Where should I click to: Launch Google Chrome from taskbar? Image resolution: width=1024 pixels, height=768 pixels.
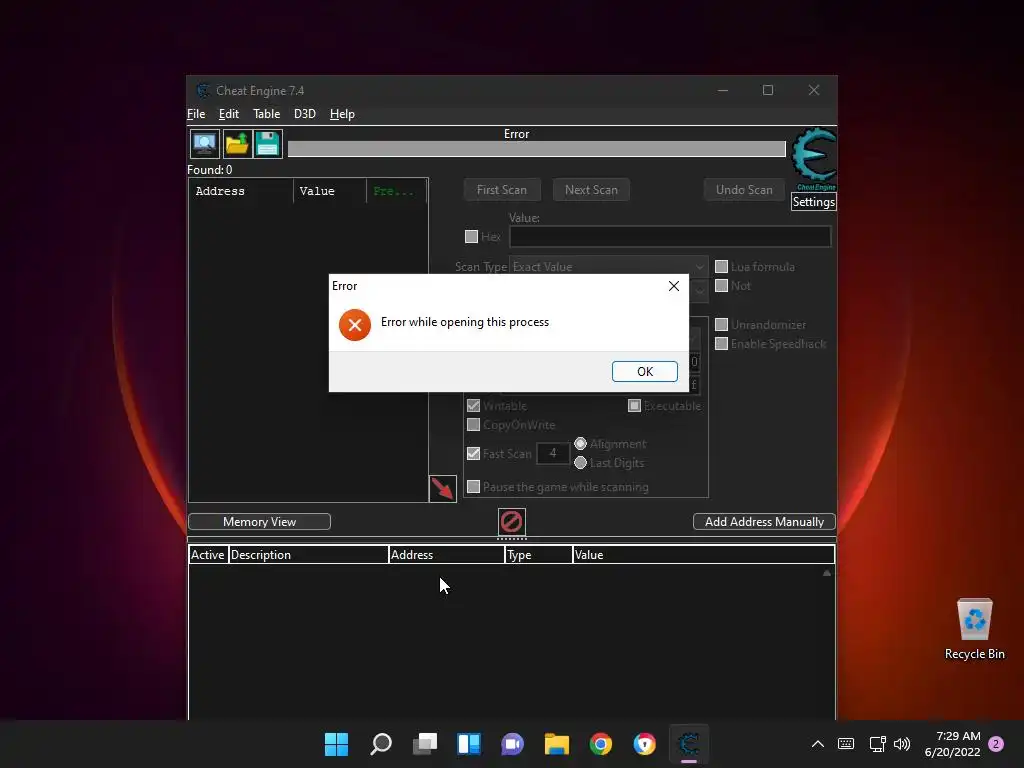[601, 744]
